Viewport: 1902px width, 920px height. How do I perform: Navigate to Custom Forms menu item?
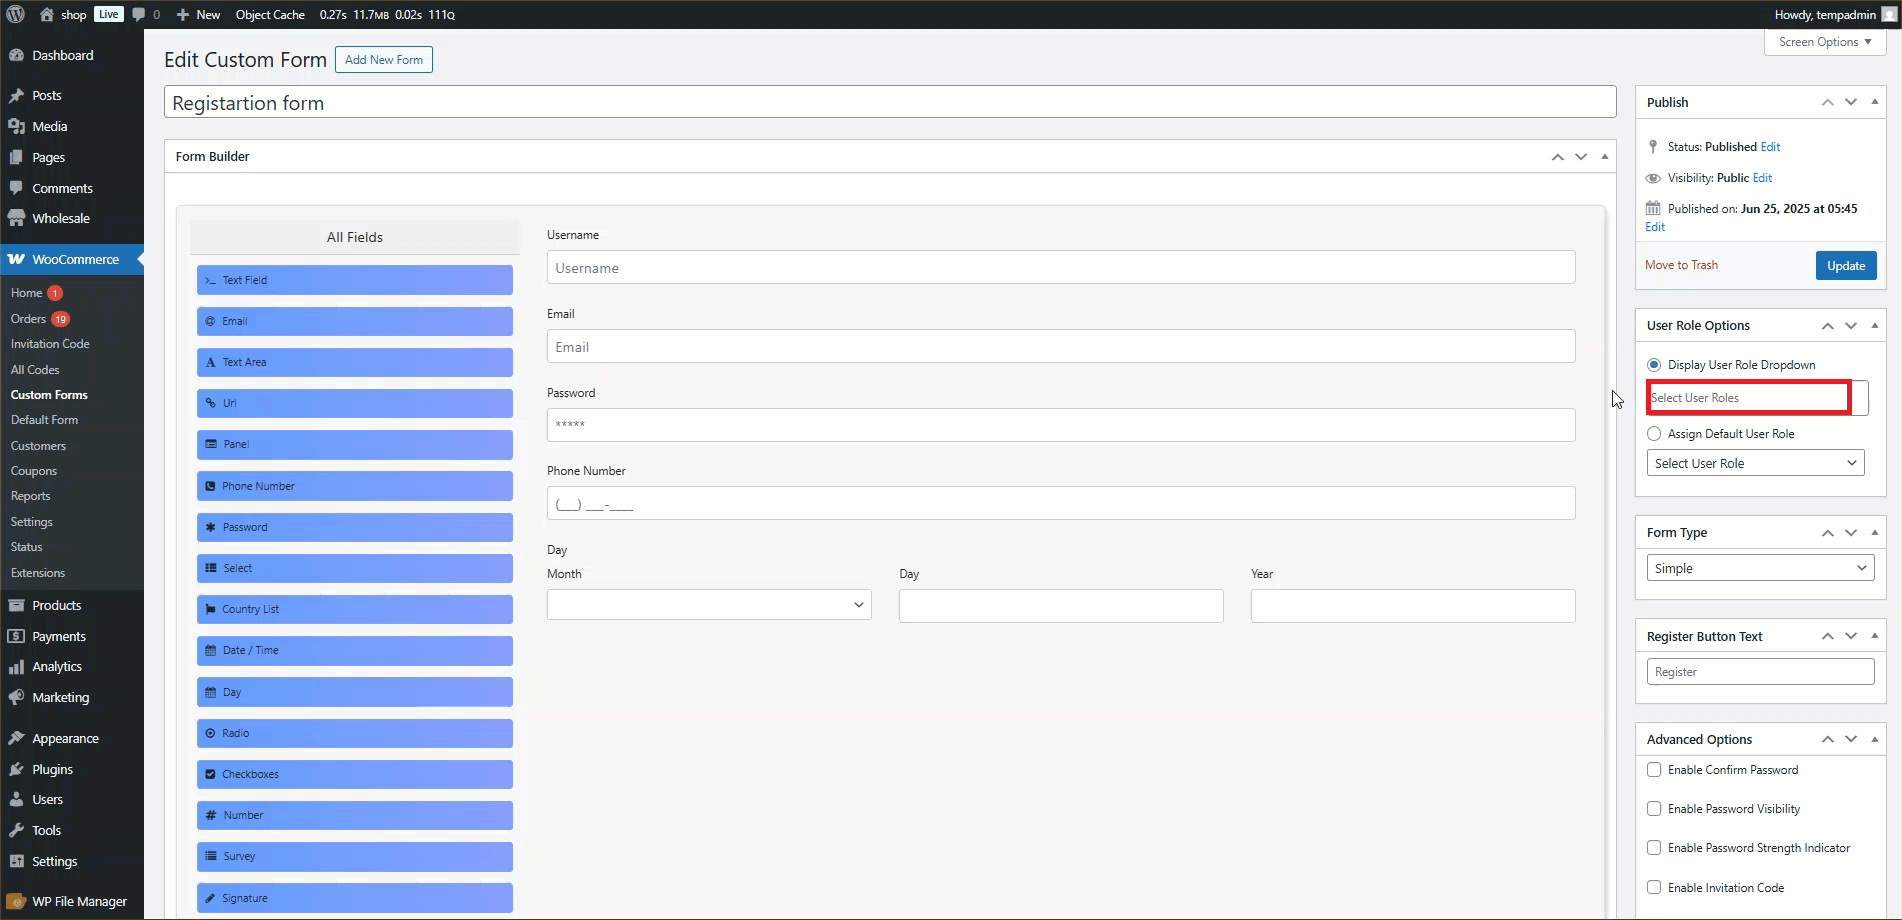(x=48, y=394)
